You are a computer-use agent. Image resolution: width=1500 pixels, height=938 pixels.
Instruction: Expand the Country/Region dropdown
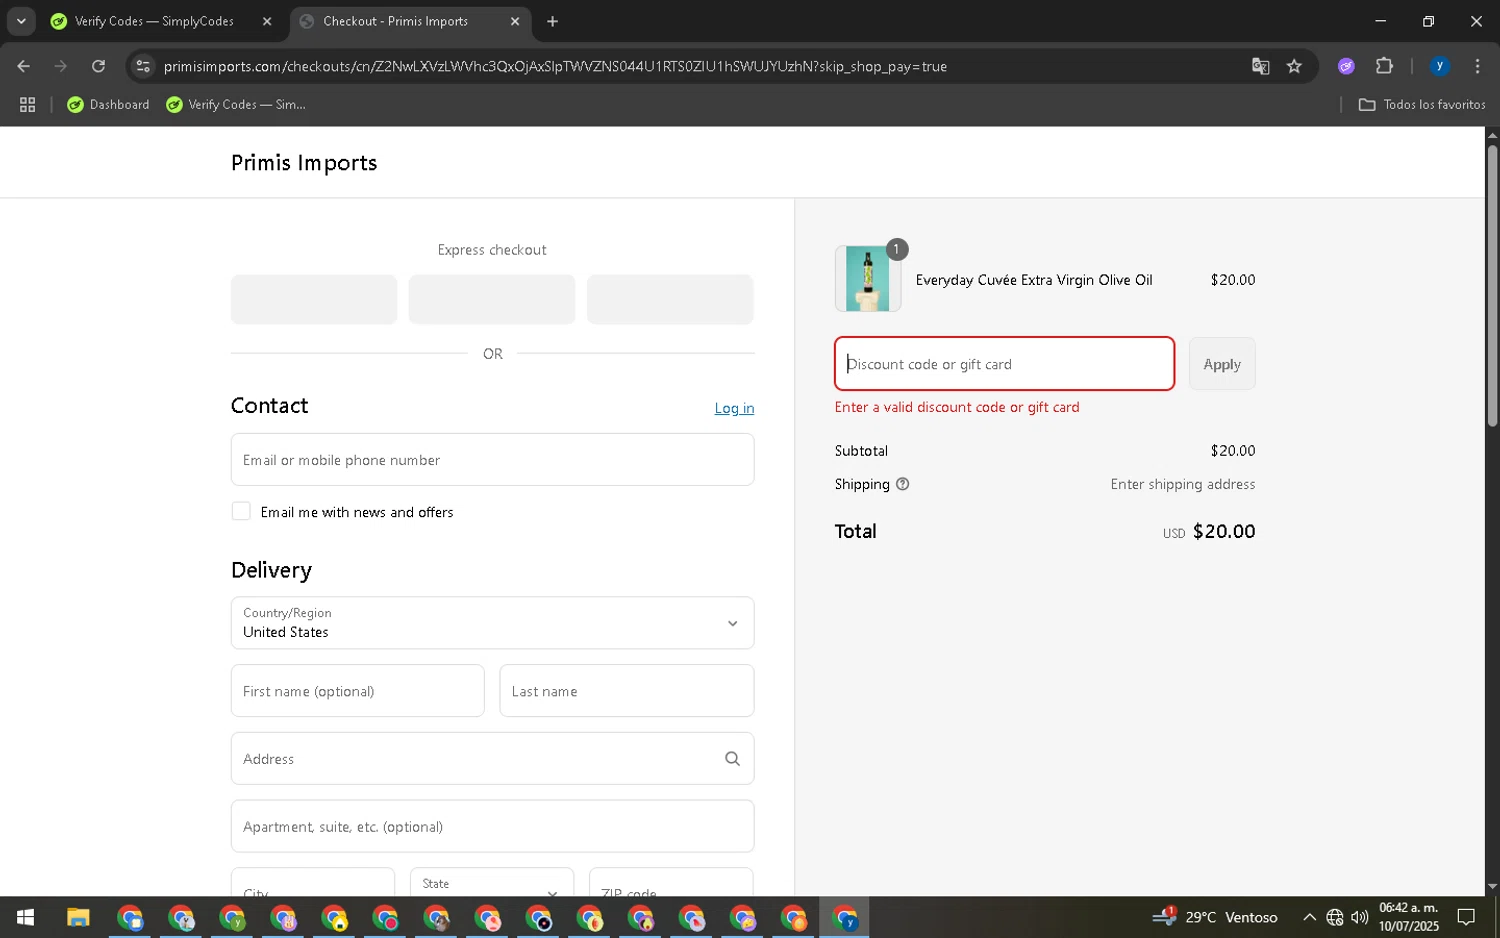(x=492, y=623)
